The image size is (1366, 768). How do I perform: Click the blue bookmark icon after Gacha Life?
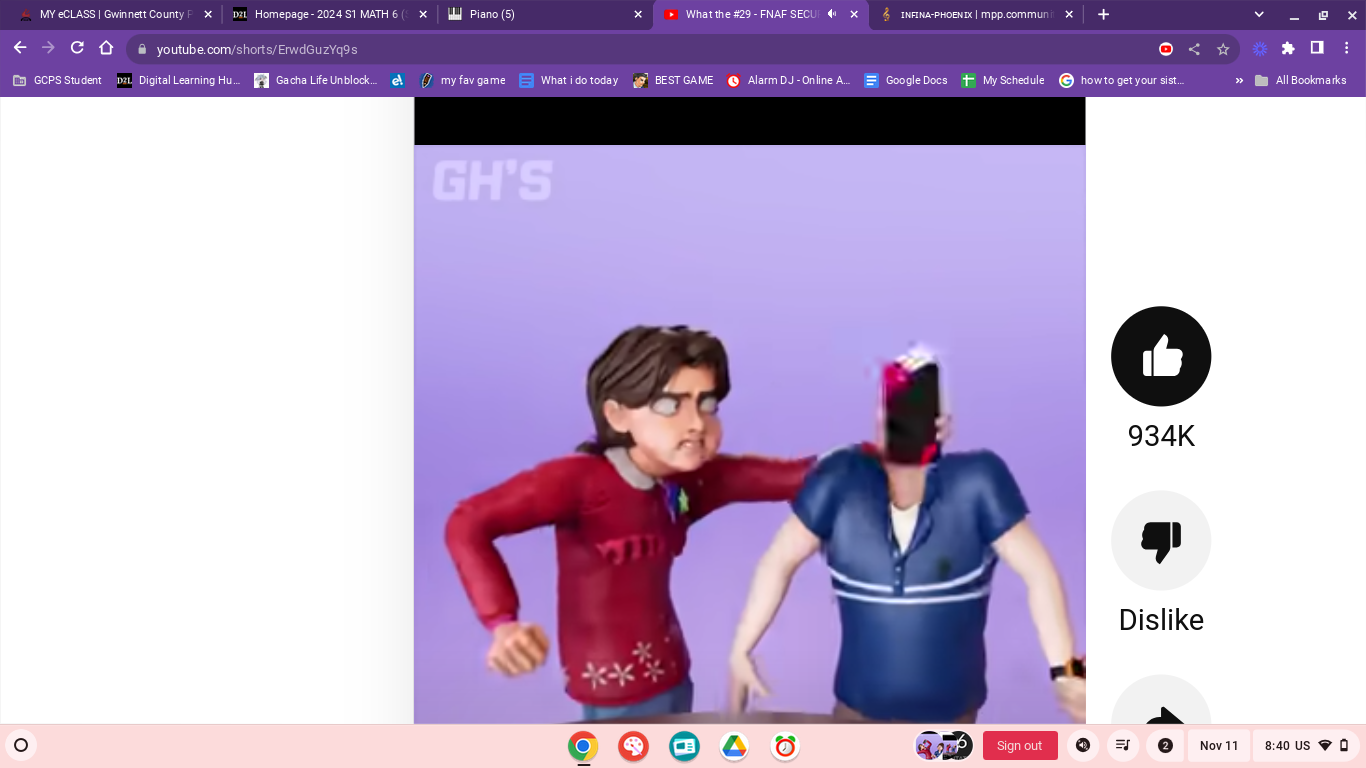coord(398,80)
